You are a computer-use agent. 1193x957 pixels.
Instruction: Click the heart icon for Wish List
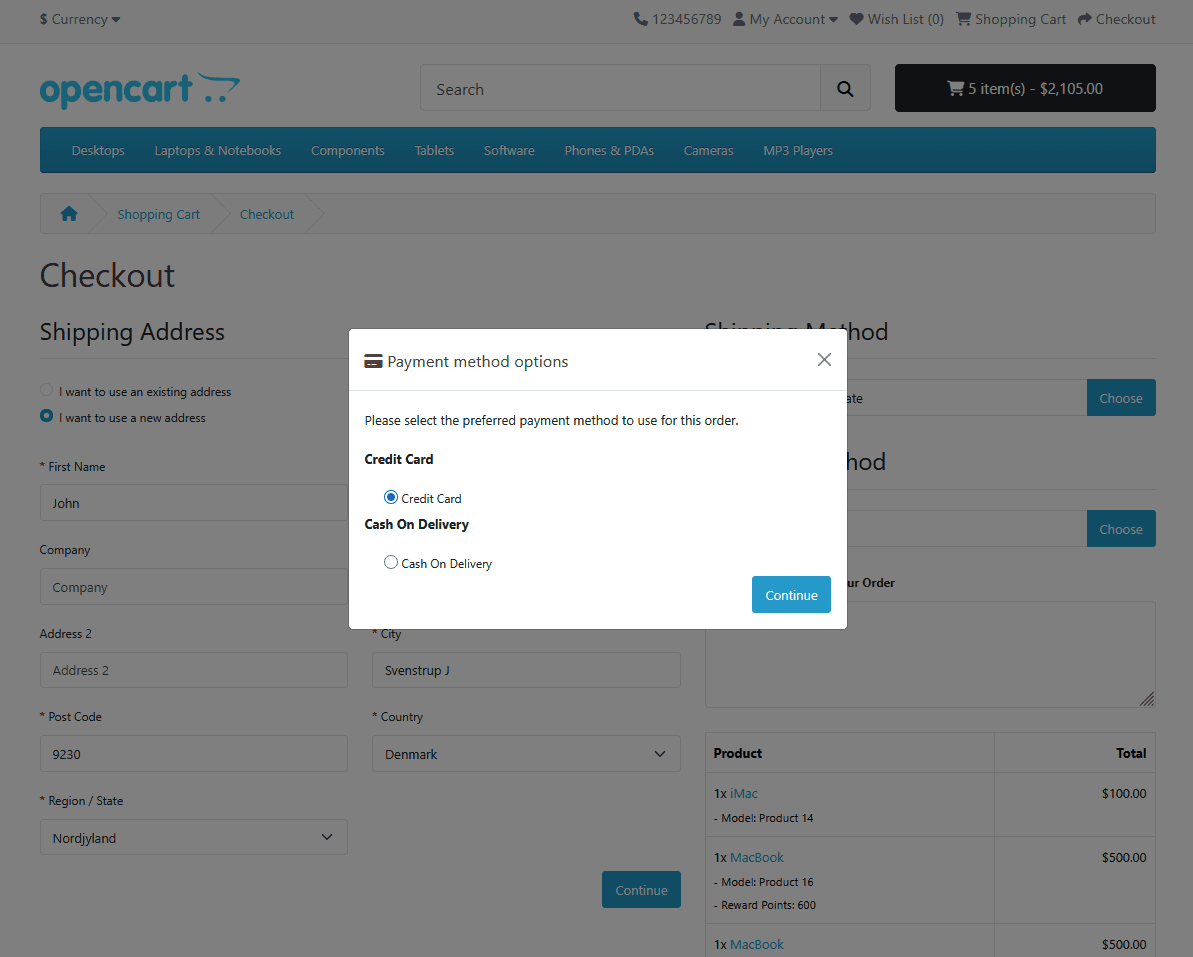(x=856, y=19)
